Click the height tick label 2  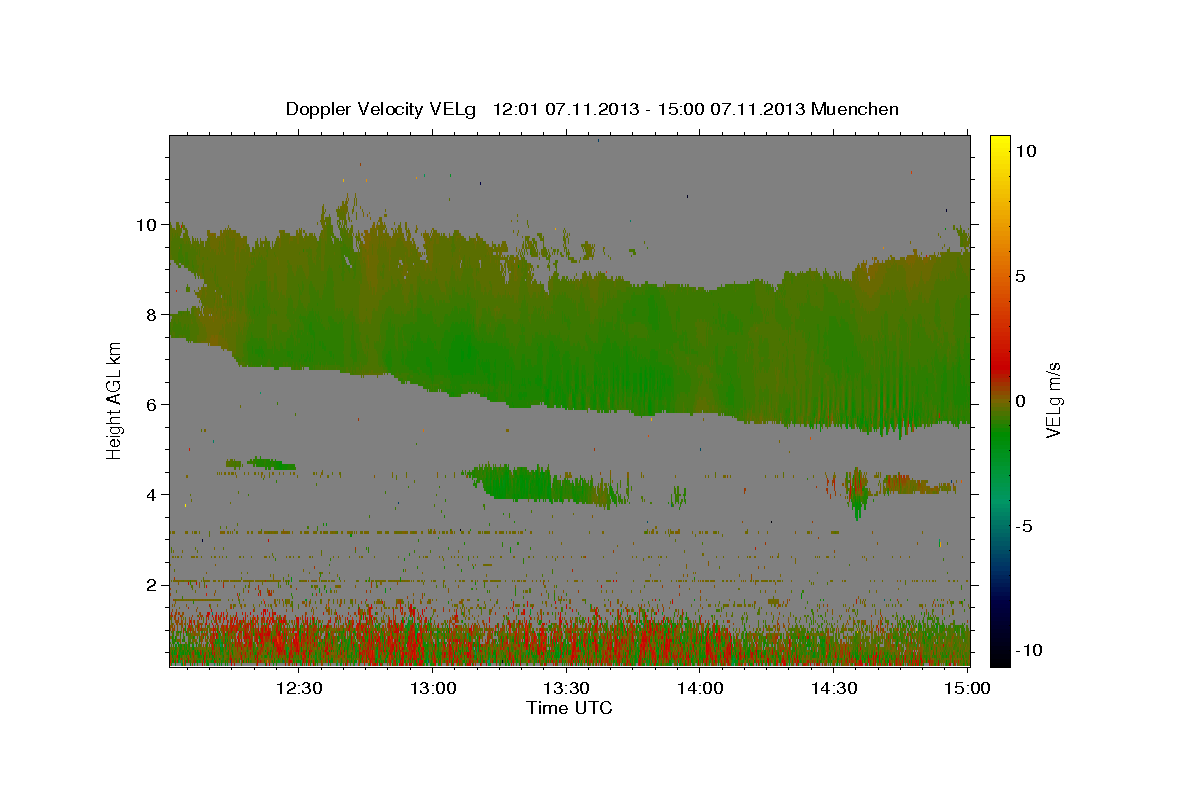click(x=153, y=585)
